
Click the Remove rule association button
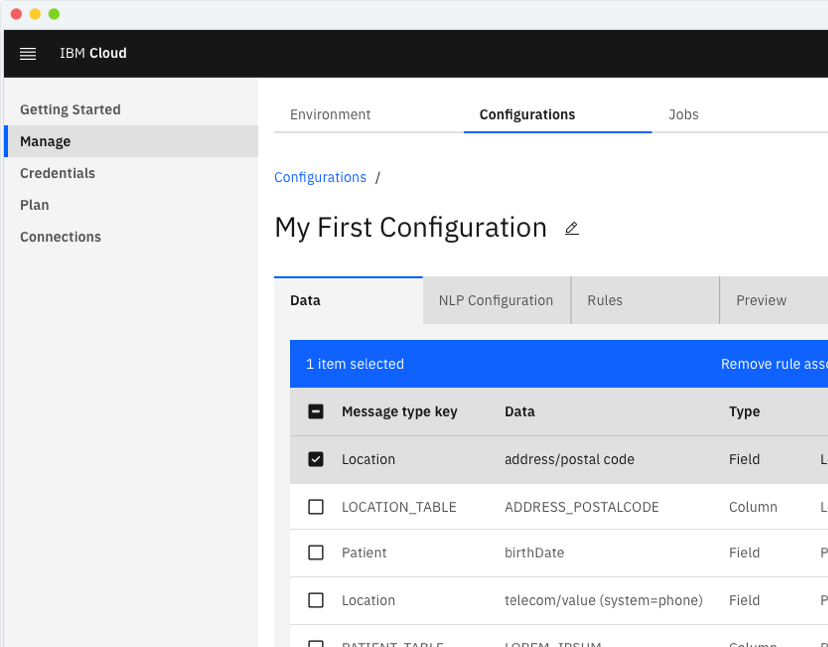coord(773,365)
